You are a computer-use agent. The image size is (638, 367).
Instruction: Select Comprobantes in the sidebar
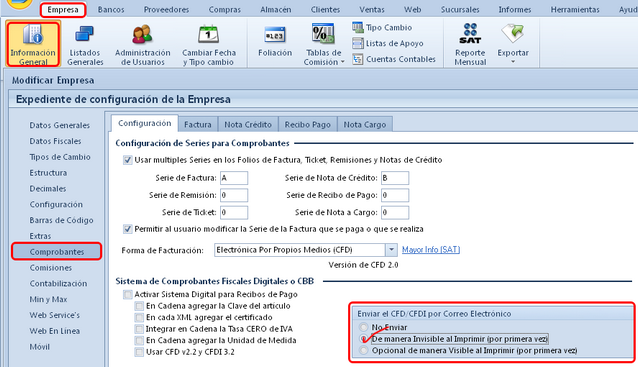(x=57, y=251)
